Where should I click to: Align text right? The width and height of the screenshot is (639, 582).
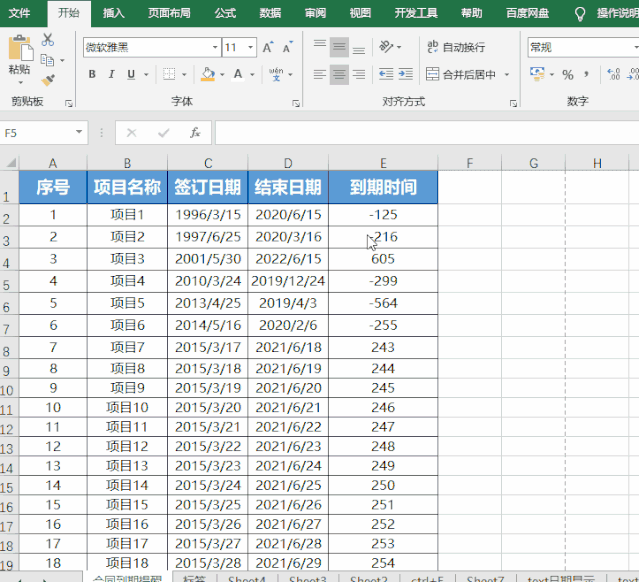coord(359,75)
